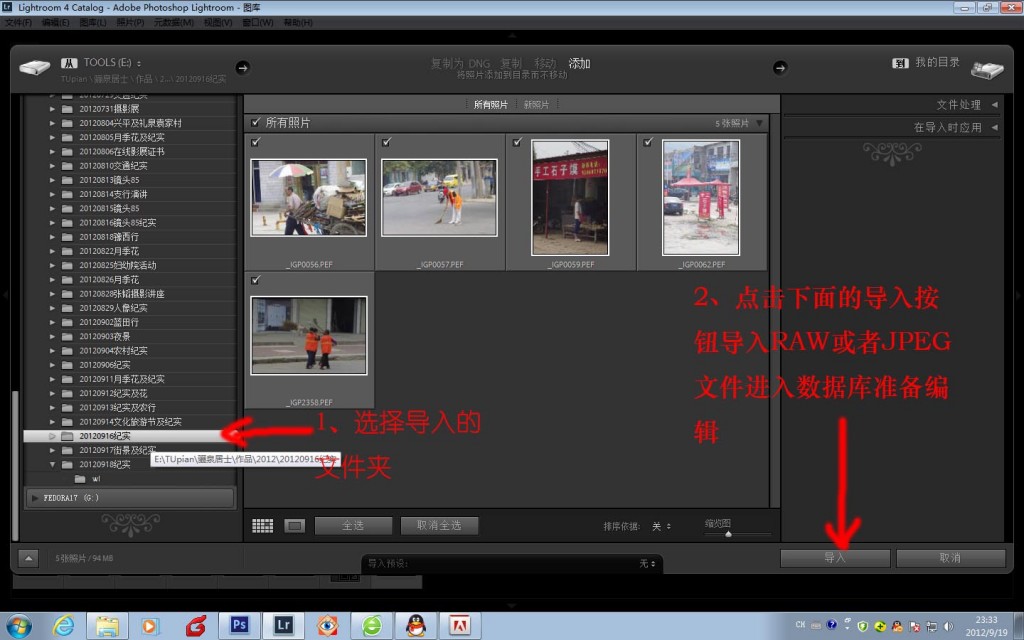Image resolution: width=1024 pixels, height=640 pixels.
Task: Open the Adobe Reader taskbar icon
Action: pyautogui.click(x=460, y=625)
